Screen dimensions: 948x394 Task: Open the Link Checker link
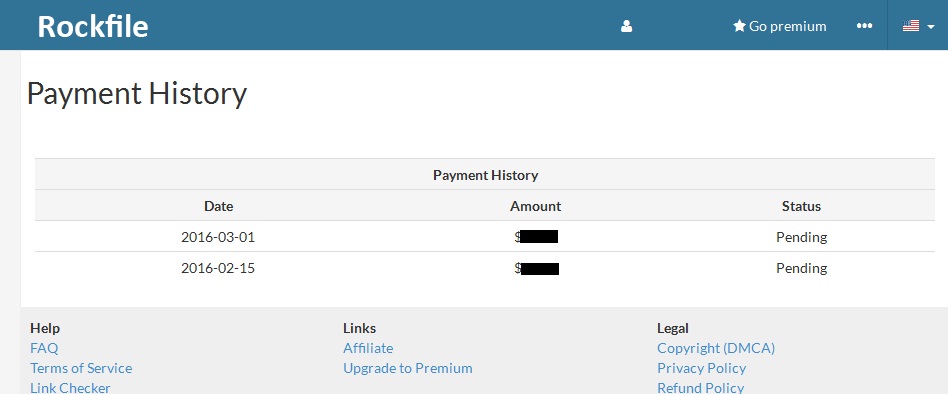click(x=70, y=387)
